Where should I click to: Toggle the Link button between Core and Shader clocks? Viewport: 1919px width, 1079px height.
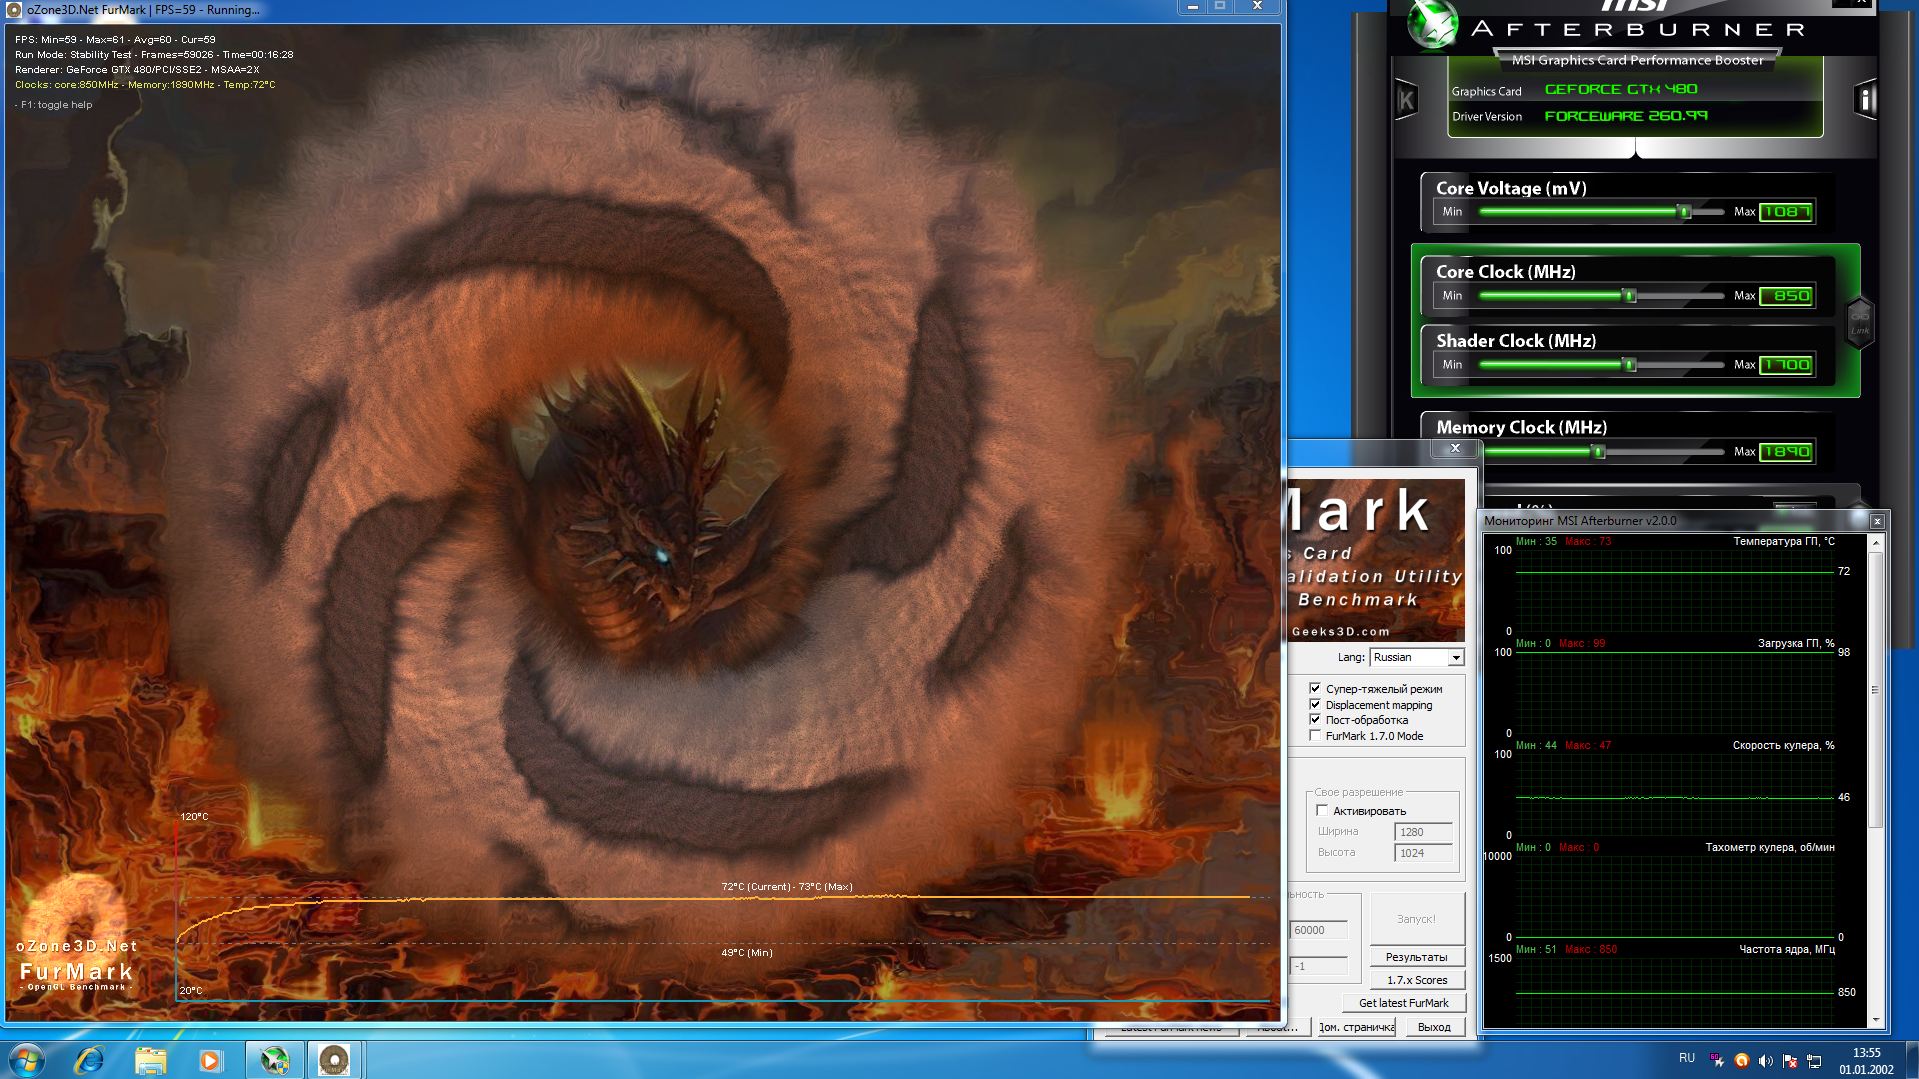point(1859,323)
